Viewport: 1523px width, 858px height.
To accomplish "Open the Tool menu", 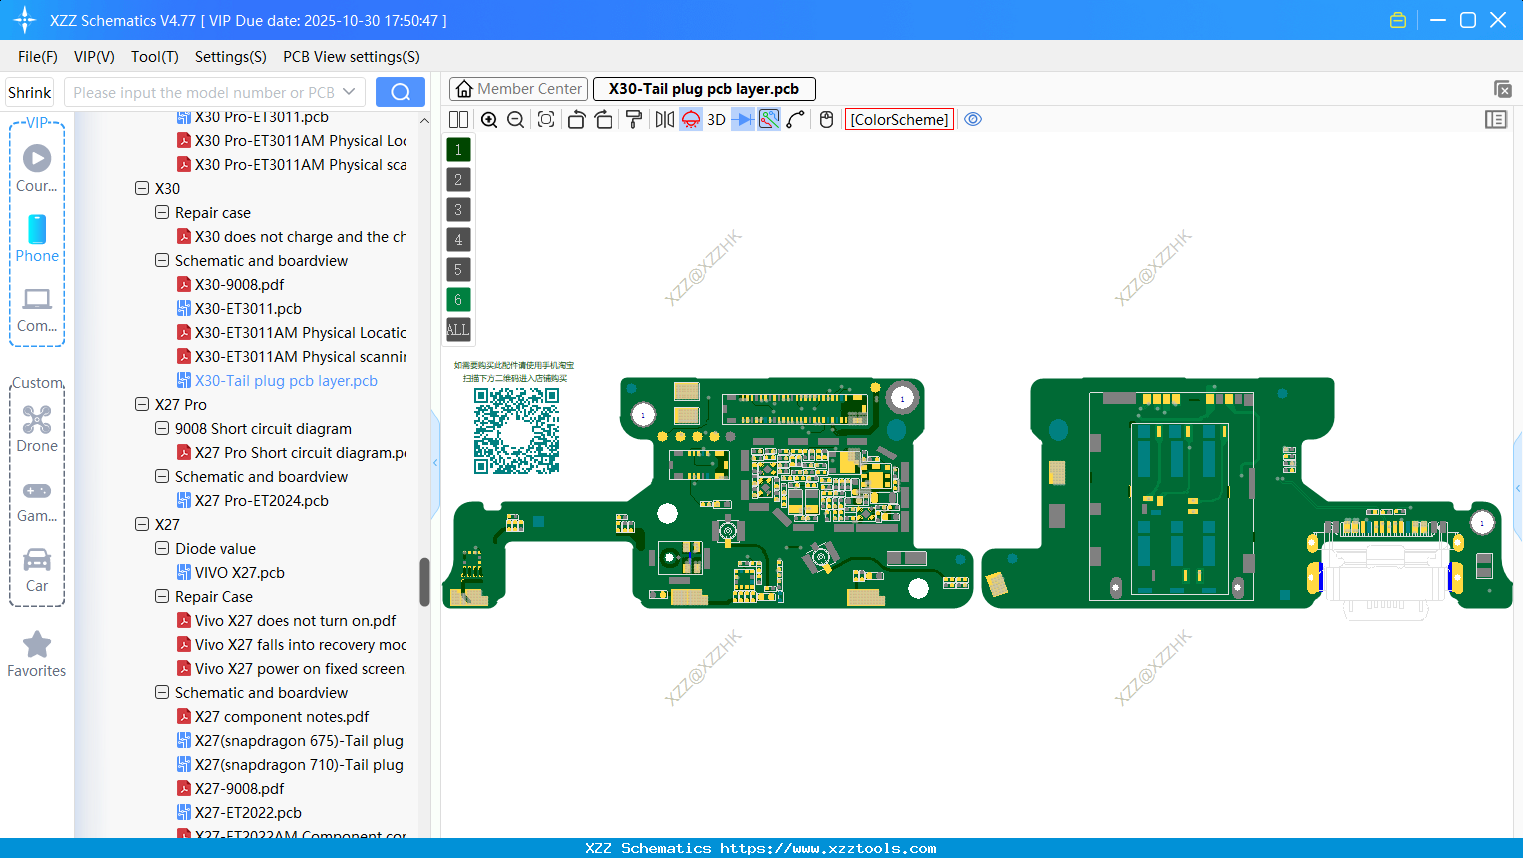I will pyautogui.click(x=154, y=57).
